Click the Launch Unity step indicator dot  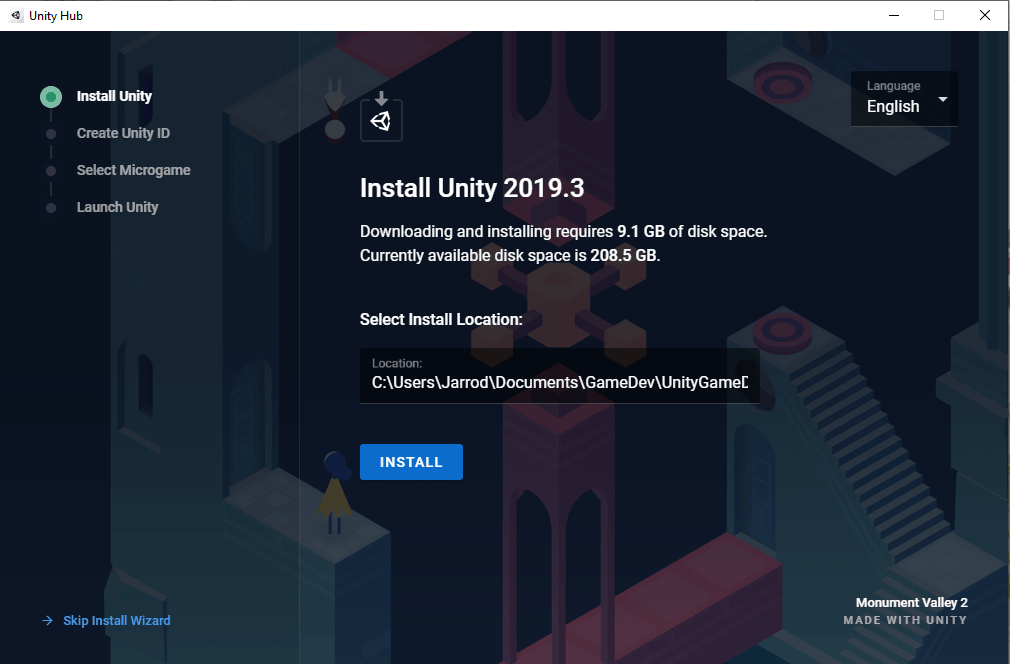tap(50, 207)
